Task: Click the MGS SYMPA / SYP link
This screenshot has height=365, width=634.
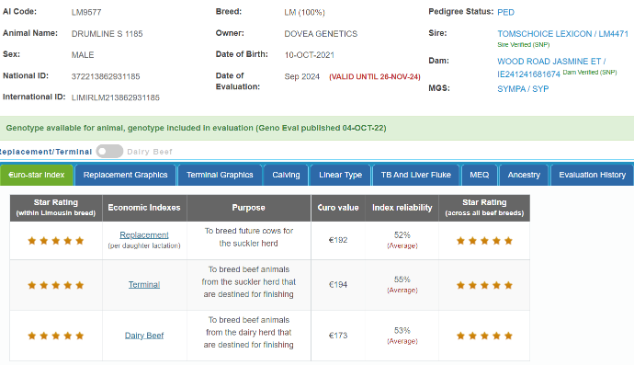Action: (x=523, y=89)
